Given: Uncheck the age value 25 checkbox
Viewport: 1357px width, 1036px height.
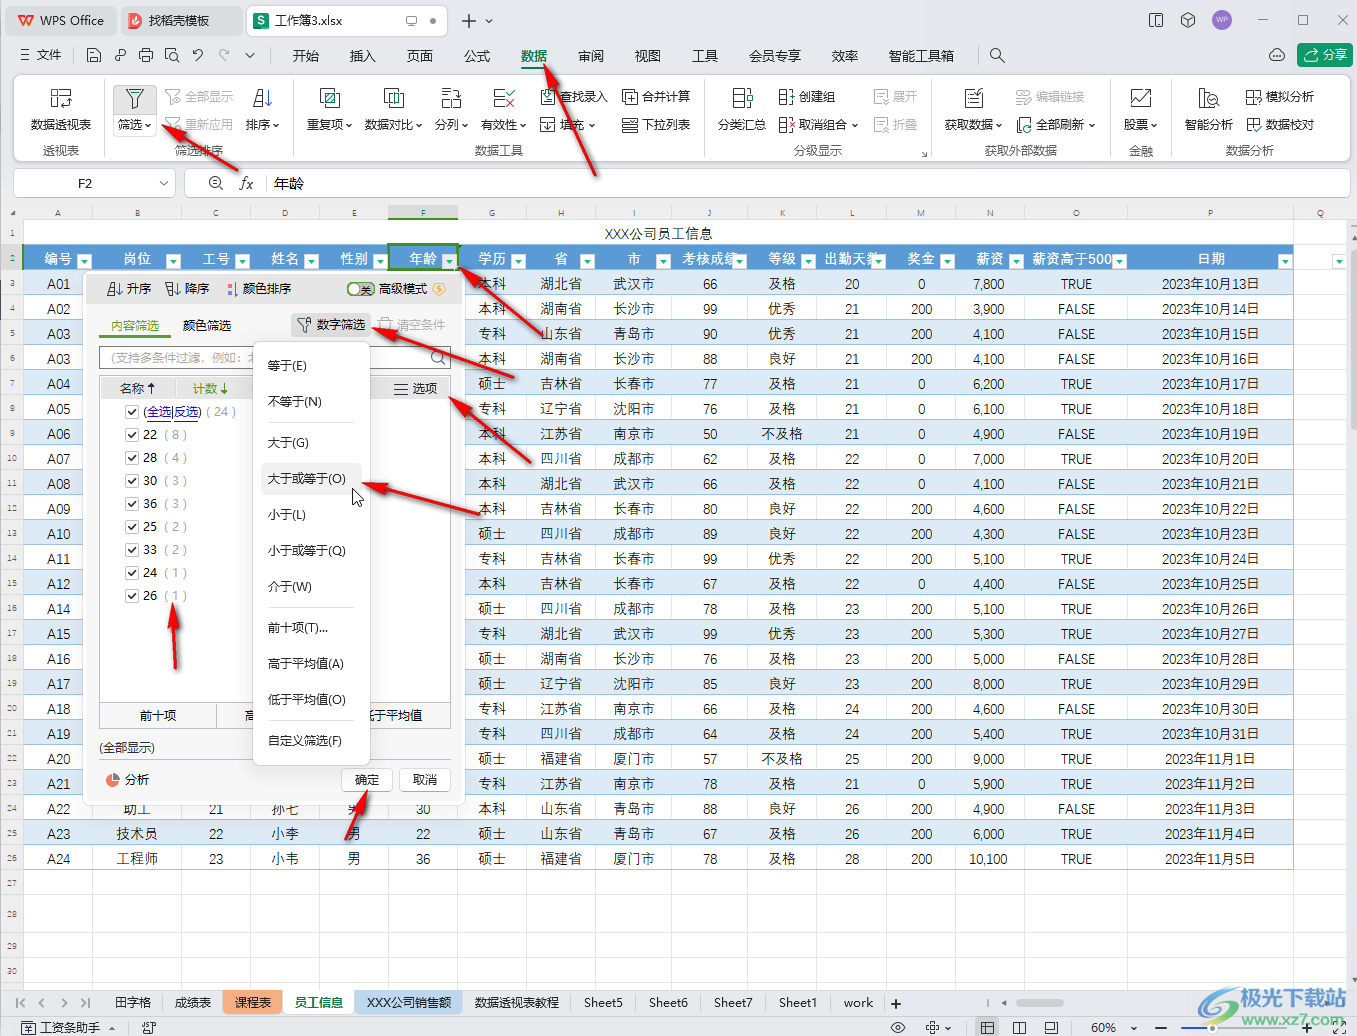Looking at the screenshot, I should click(132, 527).
